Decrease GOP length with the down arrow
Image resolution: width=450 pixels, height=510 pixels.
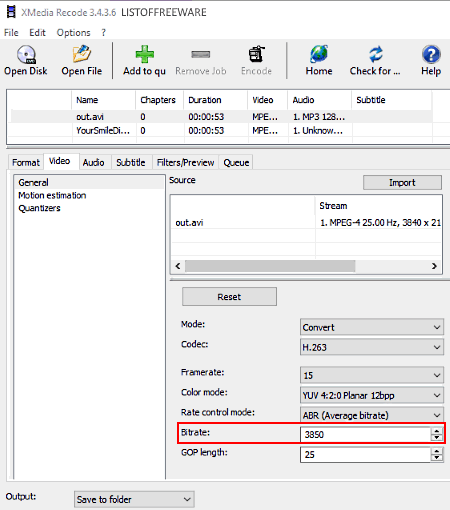coord(437,458)
